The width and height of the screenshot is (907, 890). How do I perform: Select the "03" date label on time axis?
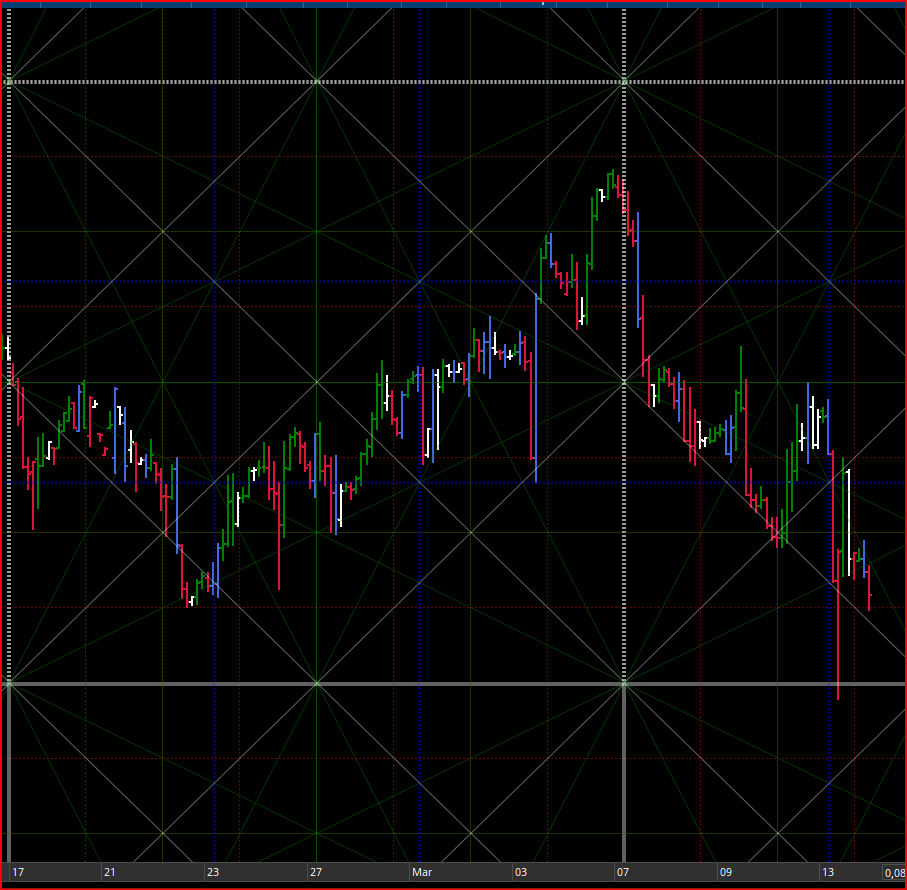(x=521, y=872)
